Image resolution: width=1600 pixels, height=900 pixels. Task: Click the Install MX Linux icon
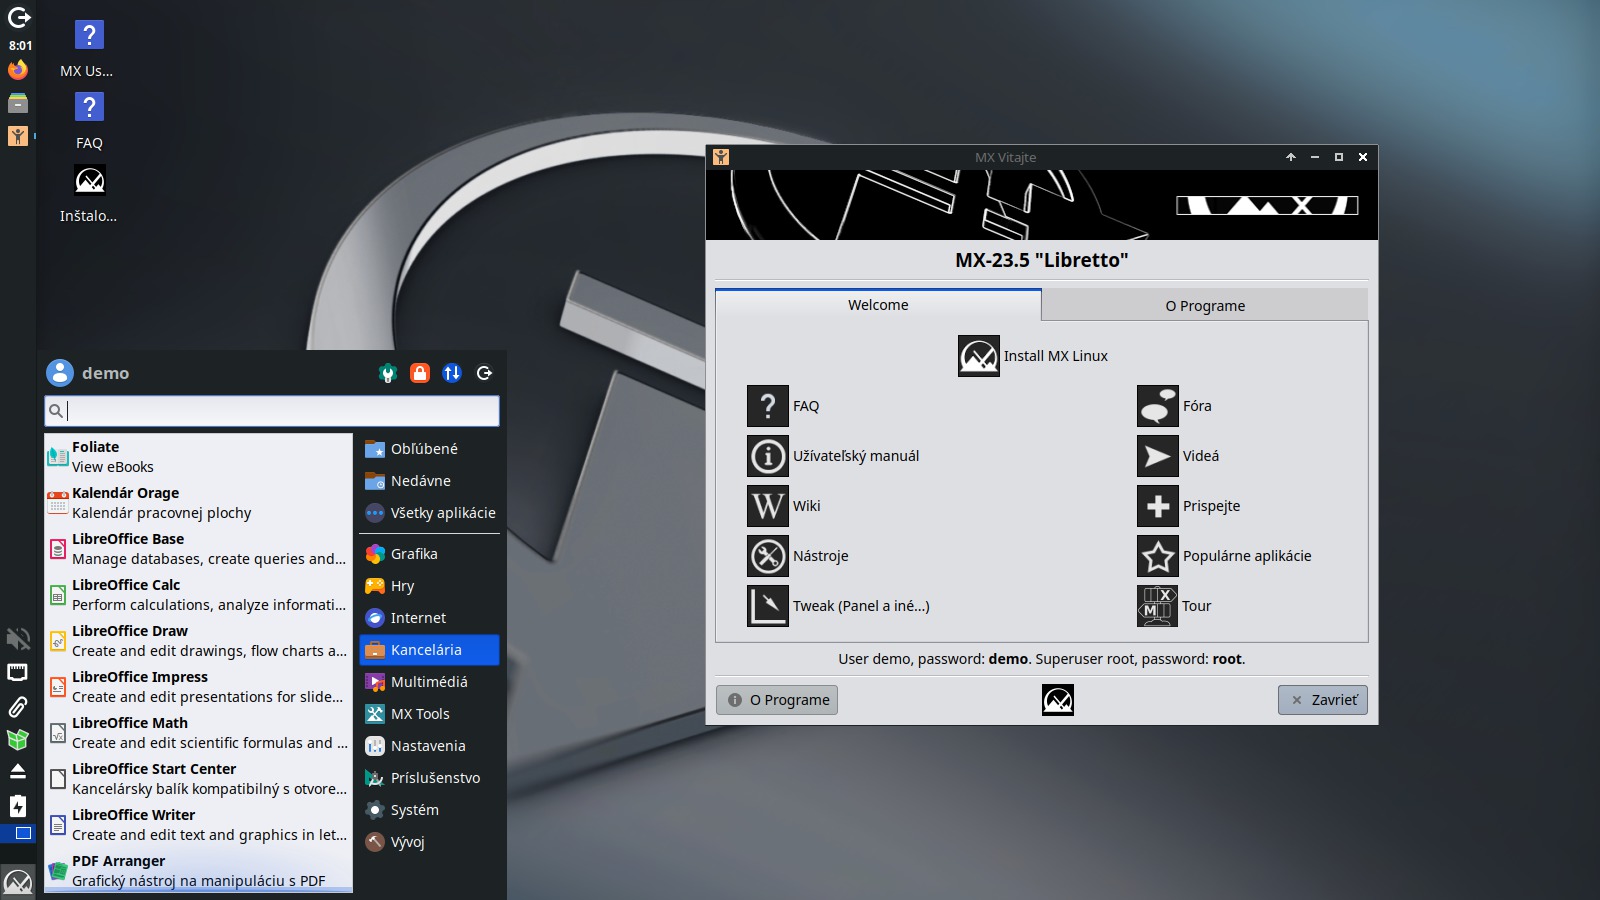(x=979, y=356)
